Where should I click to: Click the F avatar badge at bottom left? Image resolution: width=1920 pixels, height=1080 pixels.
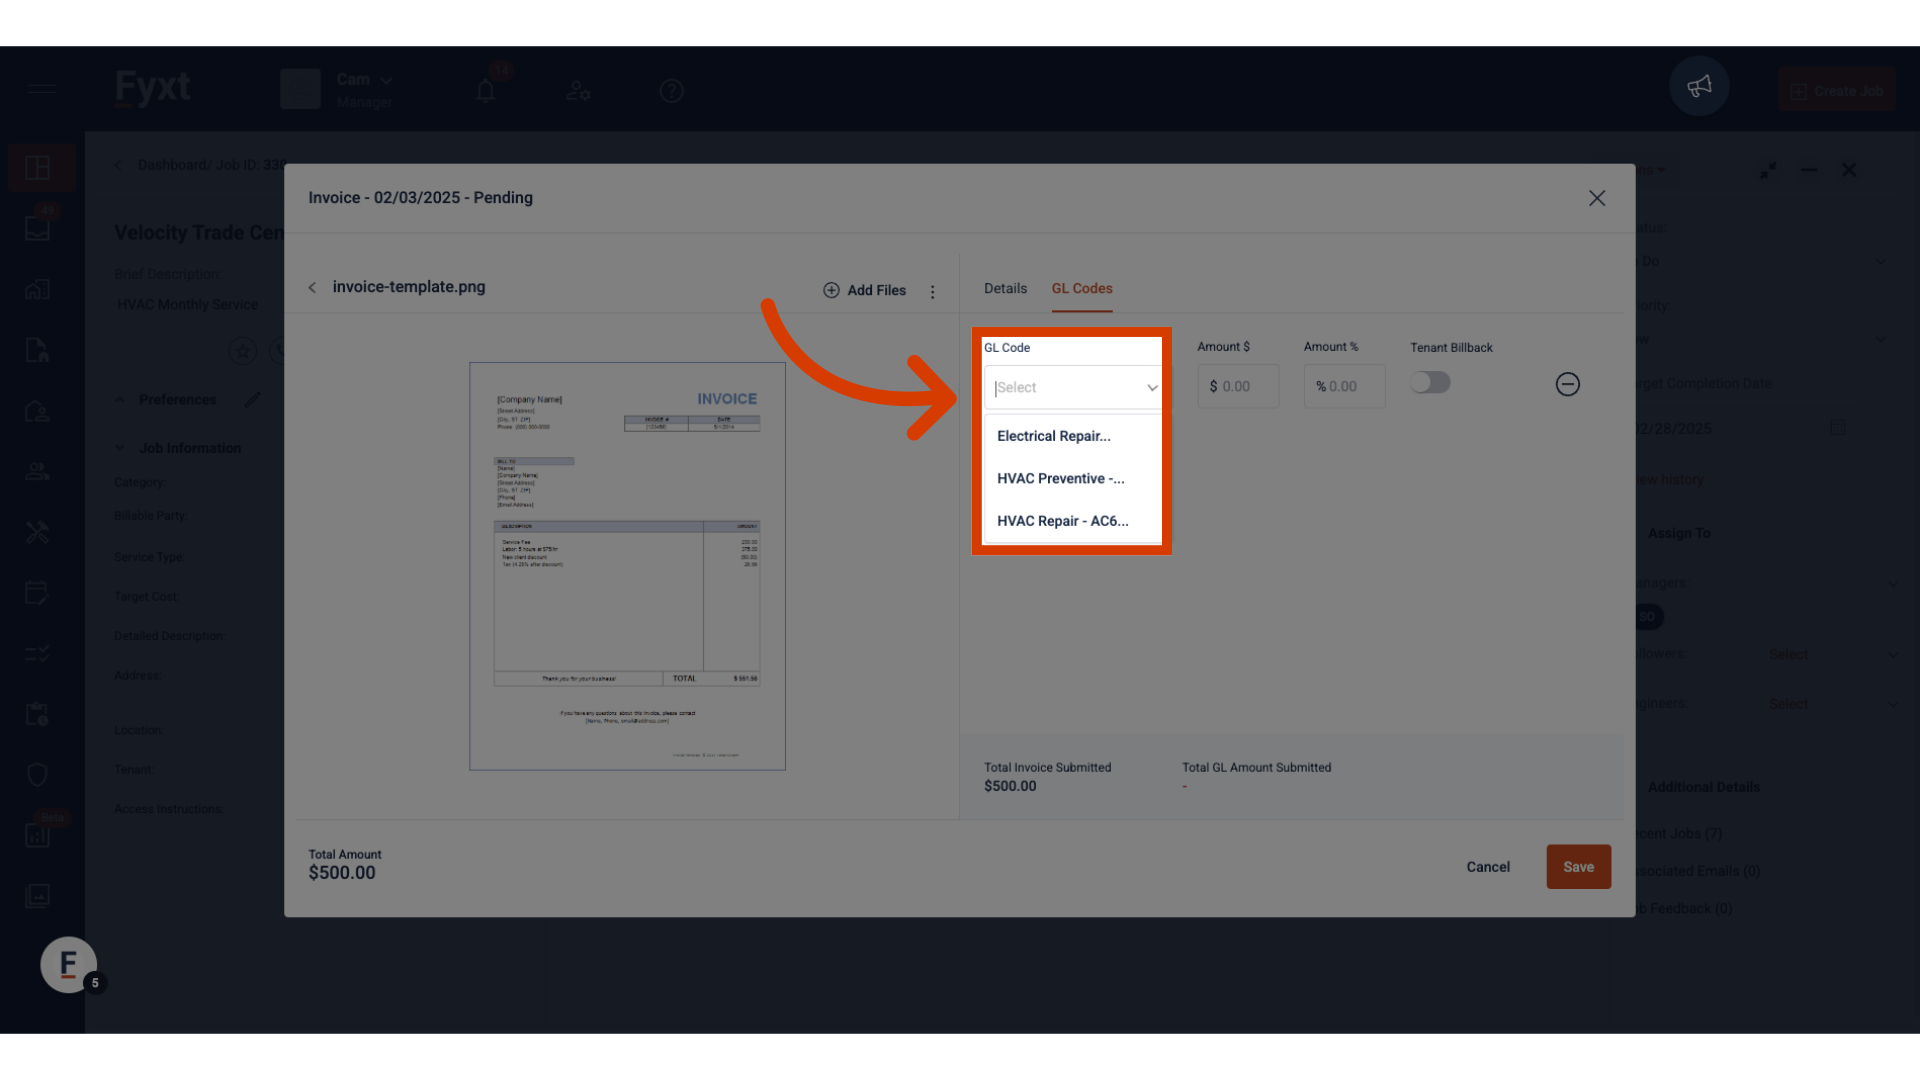[68, 965]
